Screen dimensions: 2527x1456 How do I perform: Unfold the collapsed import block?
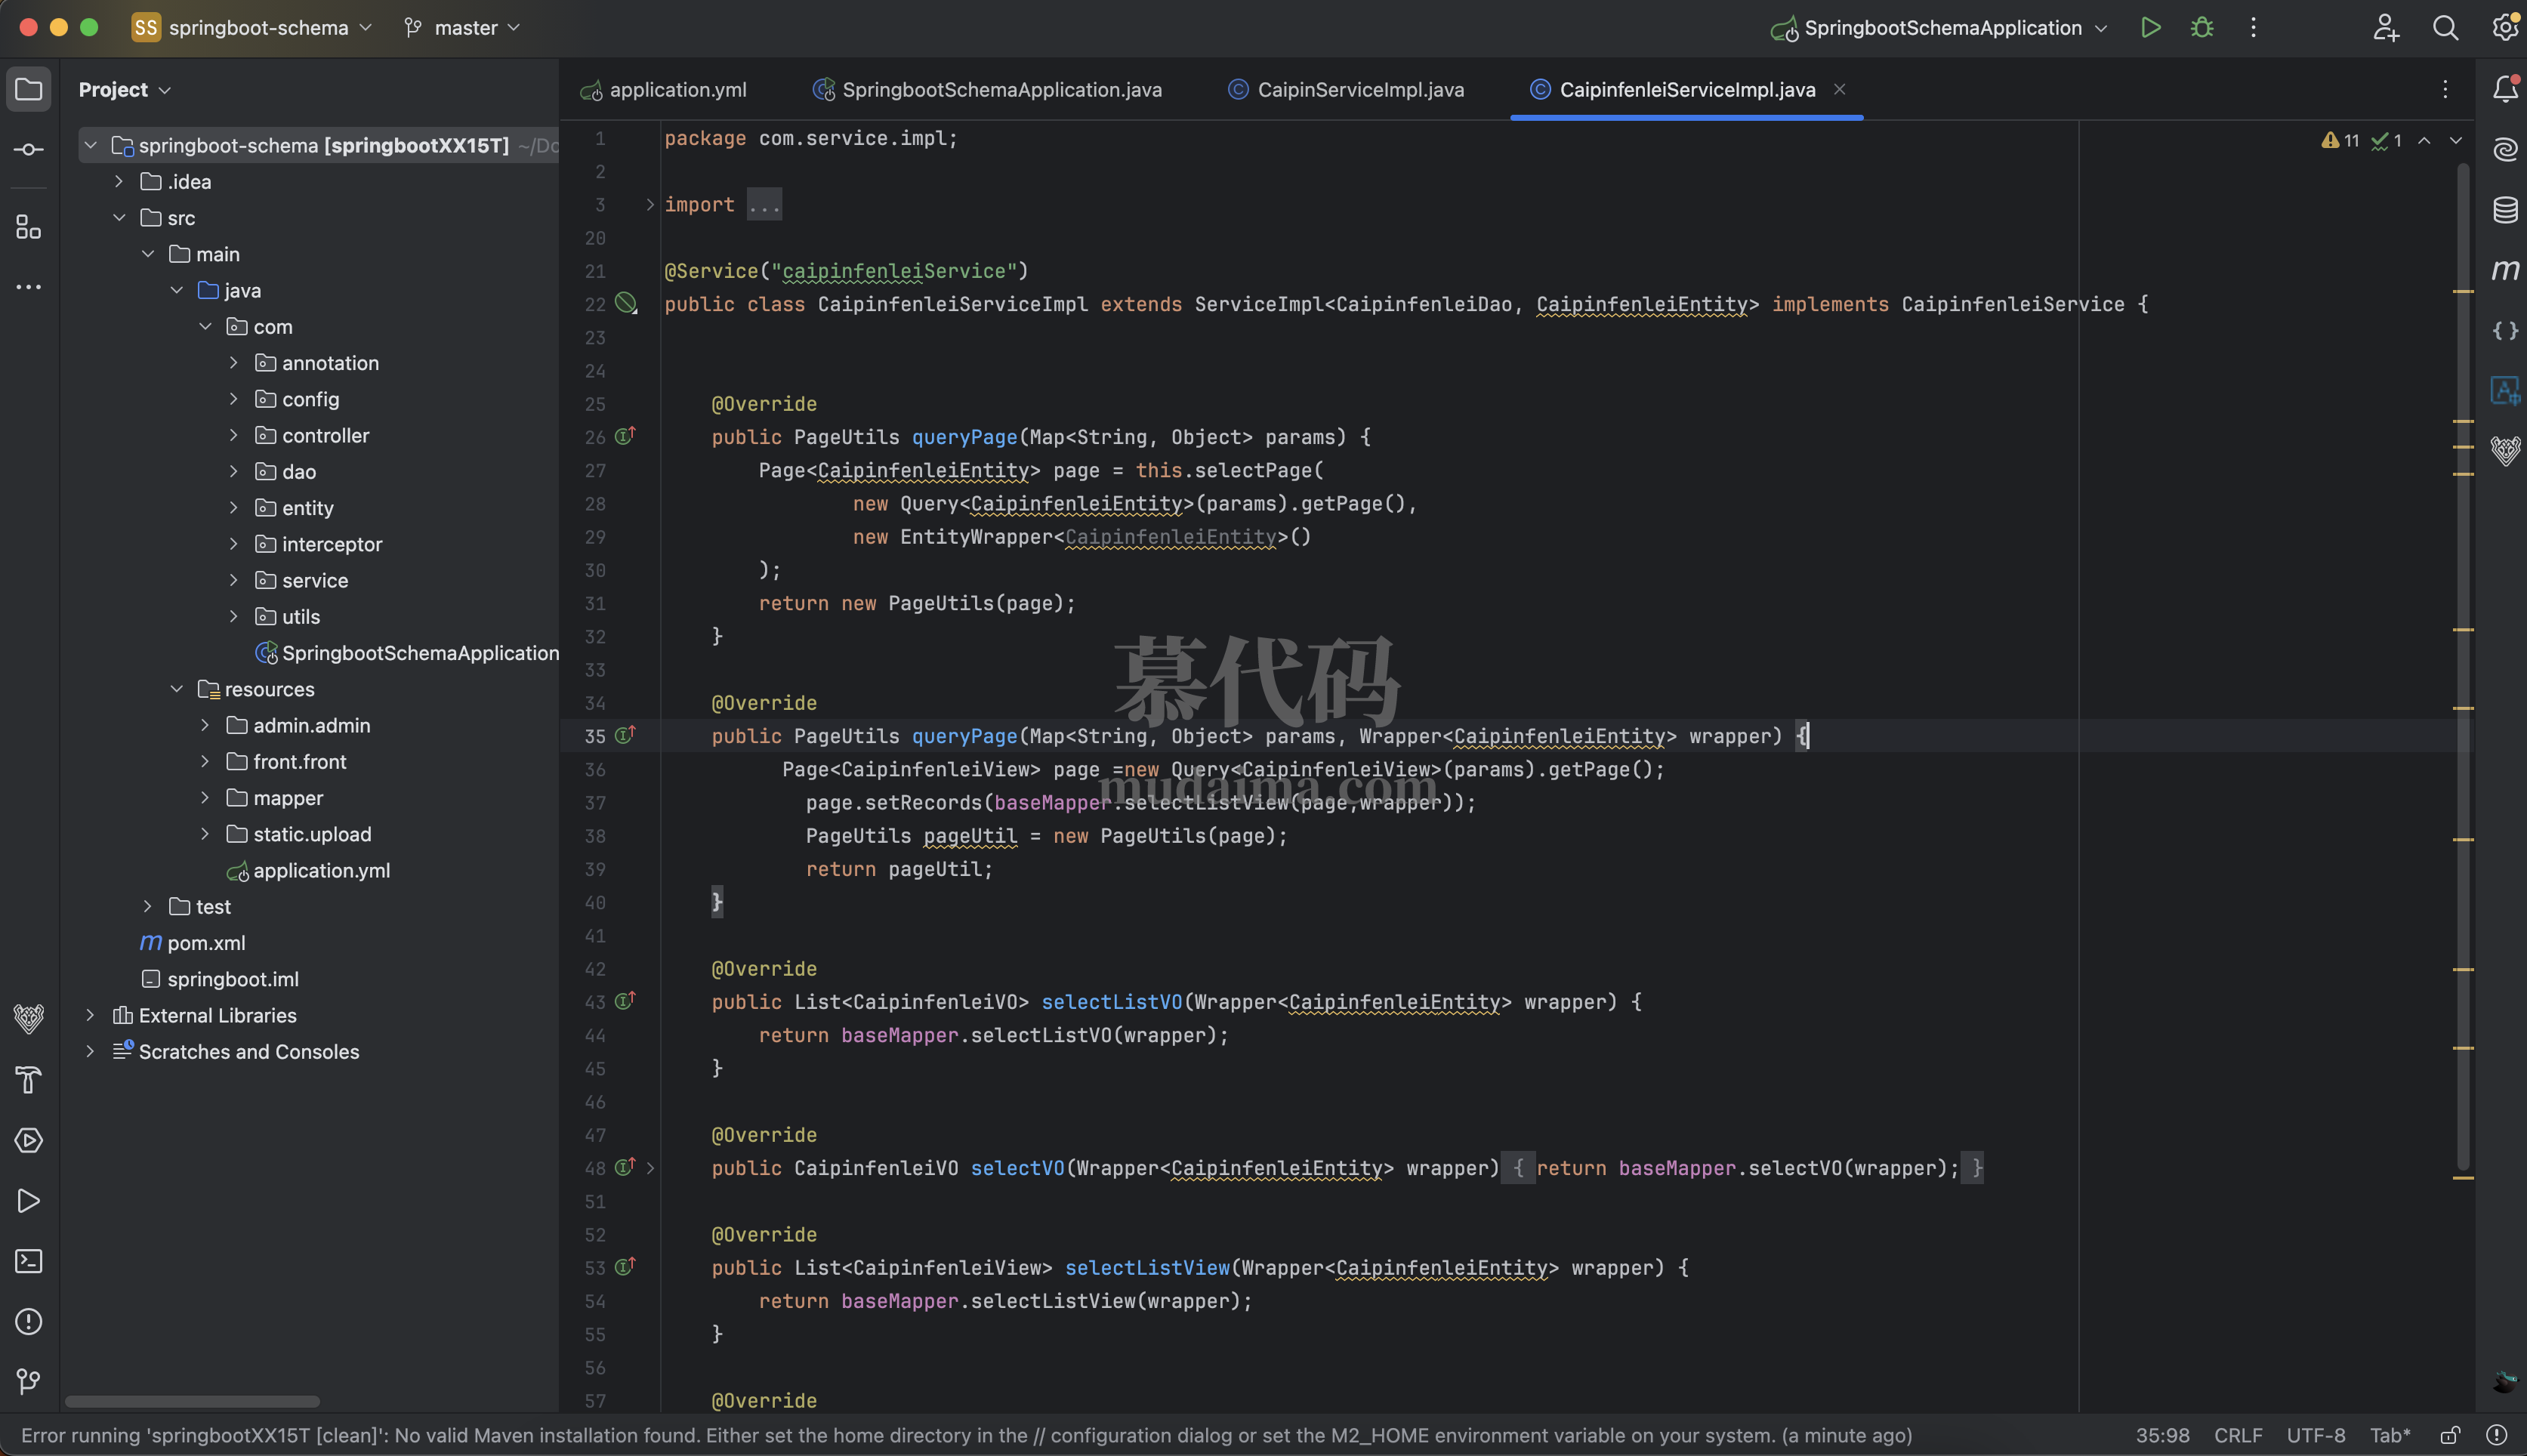650,205
